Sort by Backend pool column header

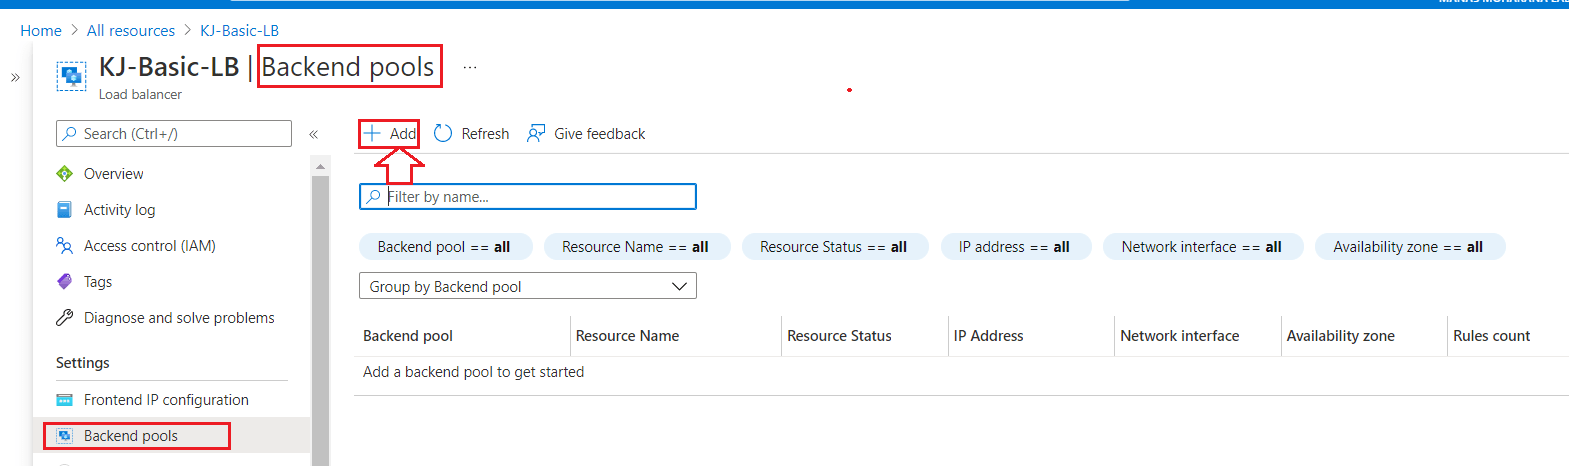tap(408, 336)
